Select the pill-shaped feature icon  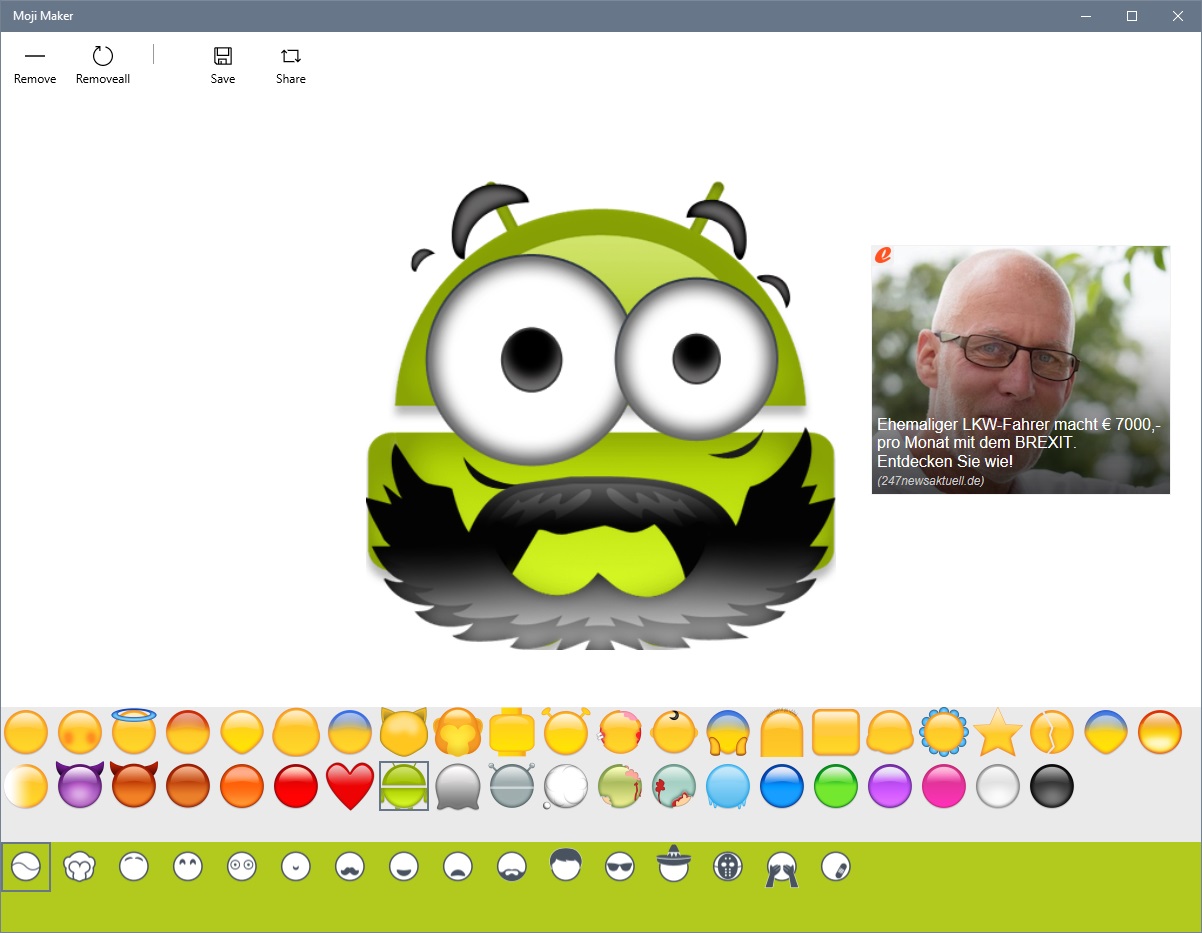836,867
